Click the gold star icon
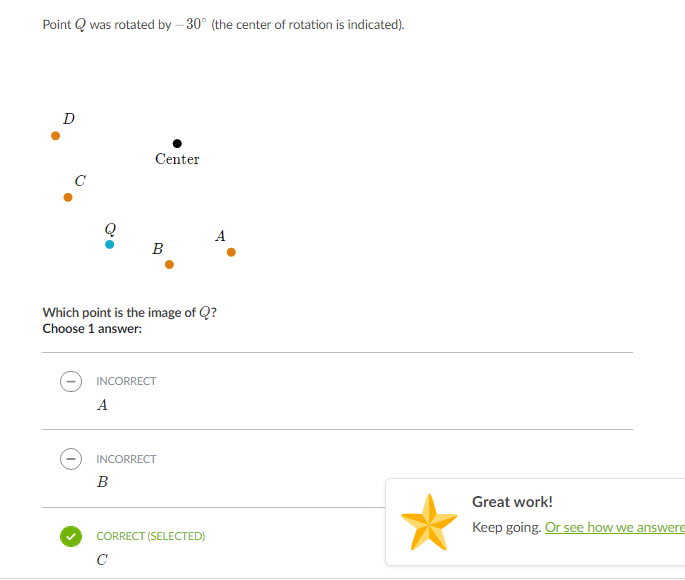 429,522
